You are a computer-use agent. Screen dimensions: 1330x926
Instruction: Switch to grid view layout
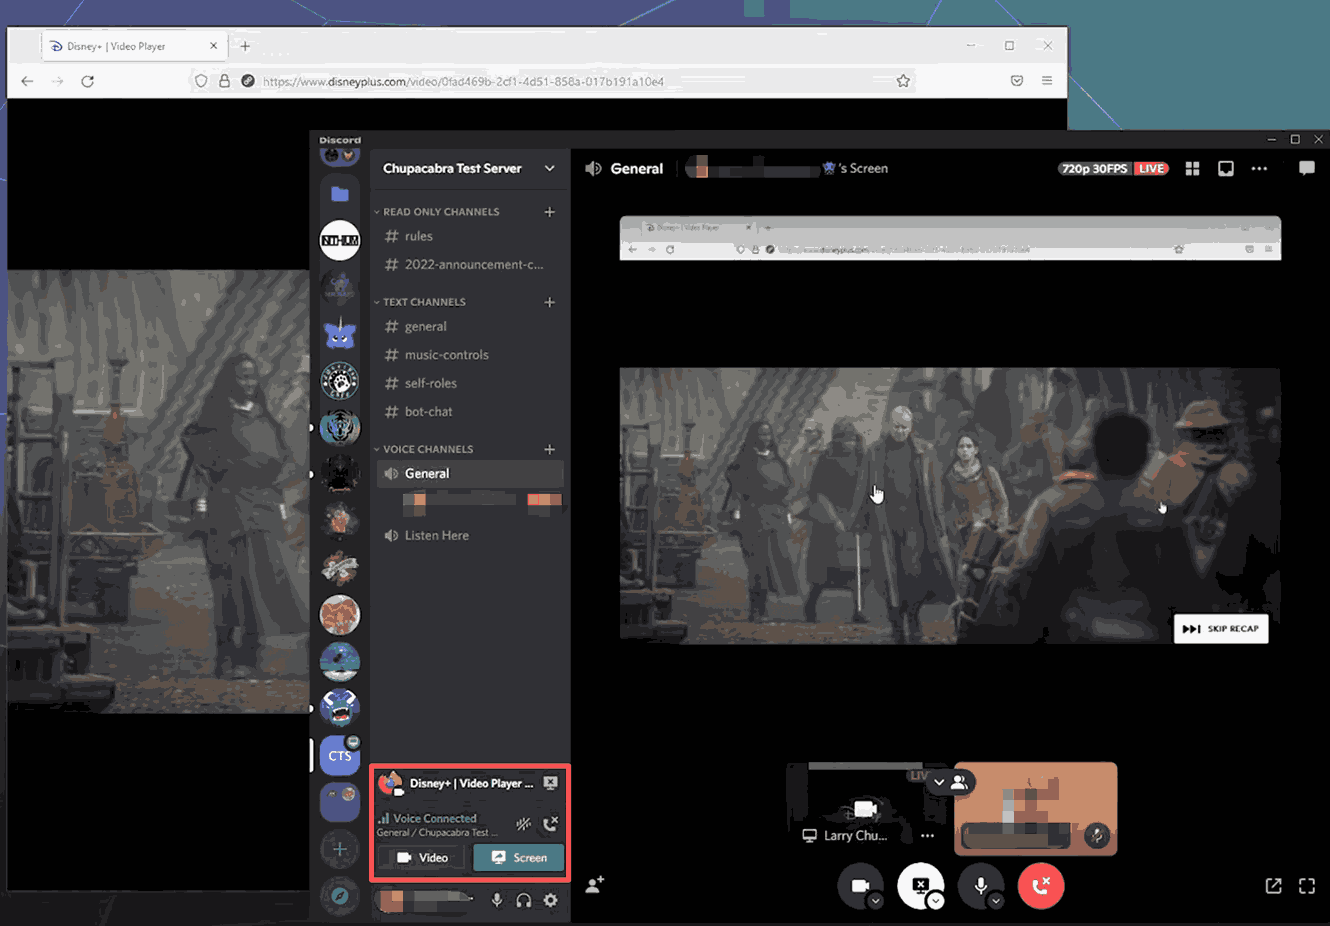pyautogui.click(x=1192, y=169)
